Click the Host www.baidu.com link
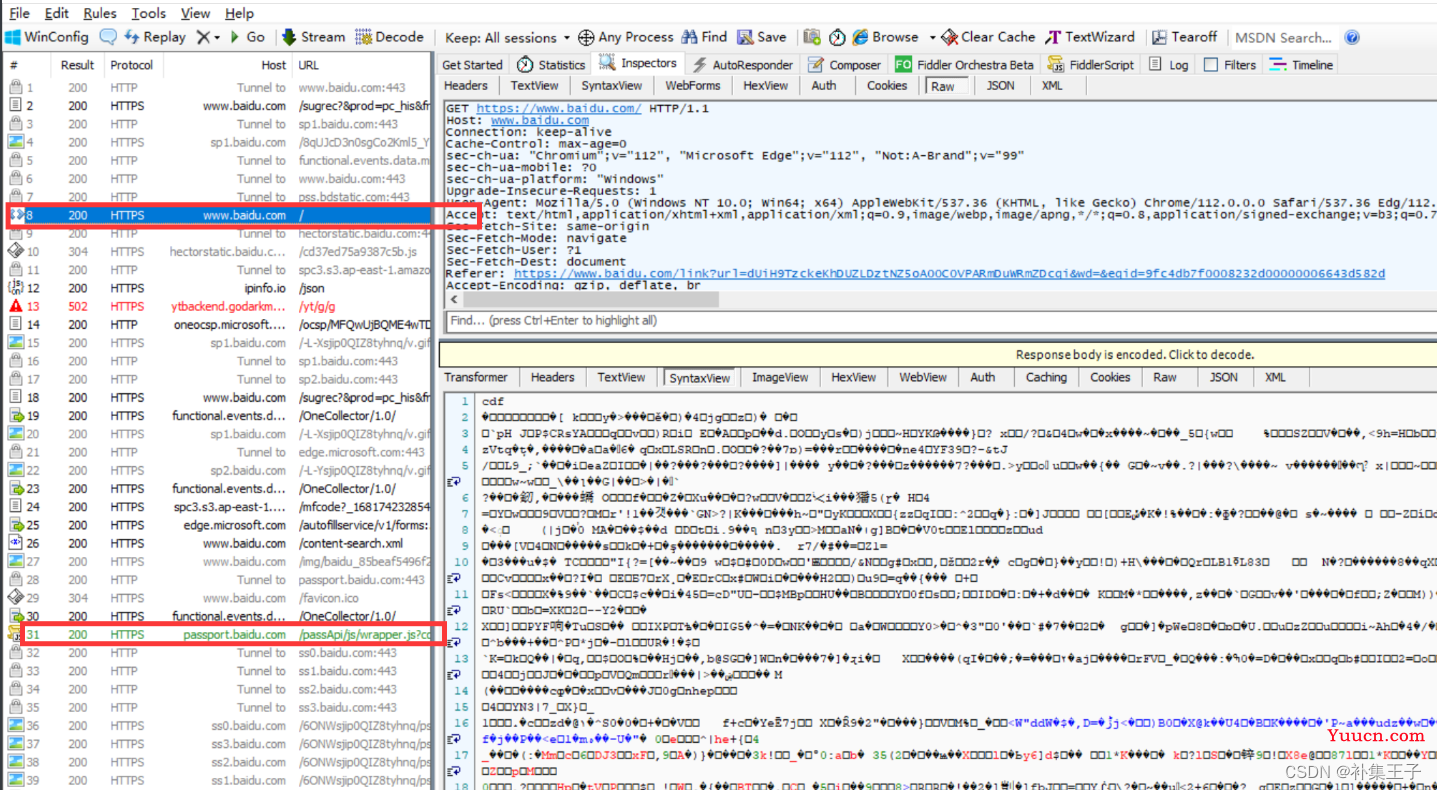Screen dimensions: 1437x790 pyautogui.click(x=539, y=120)
